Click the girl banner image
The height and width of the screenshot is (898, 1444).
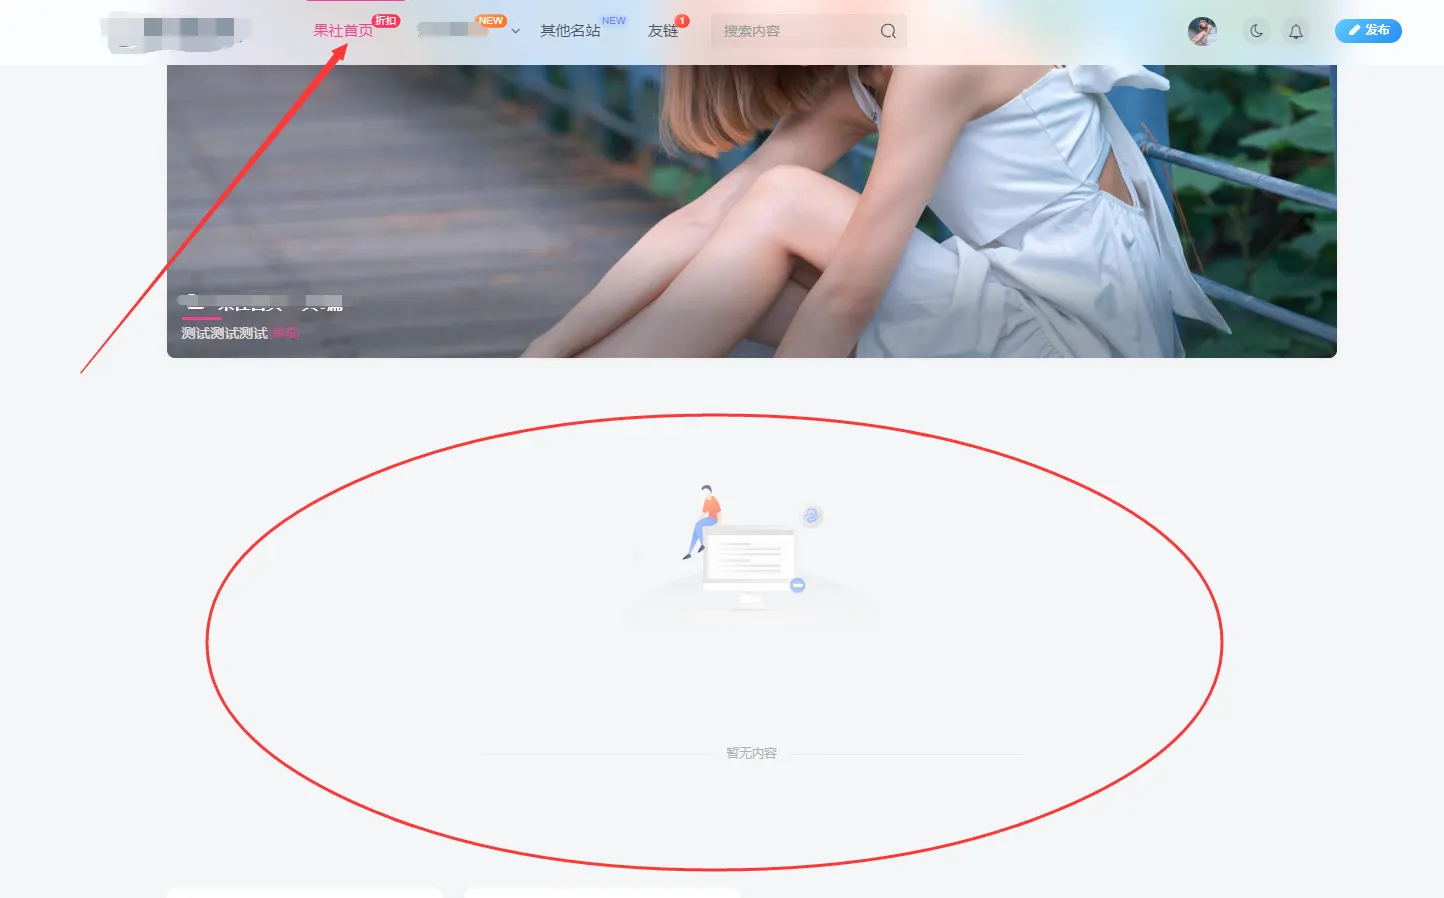[x=752, y=211]
